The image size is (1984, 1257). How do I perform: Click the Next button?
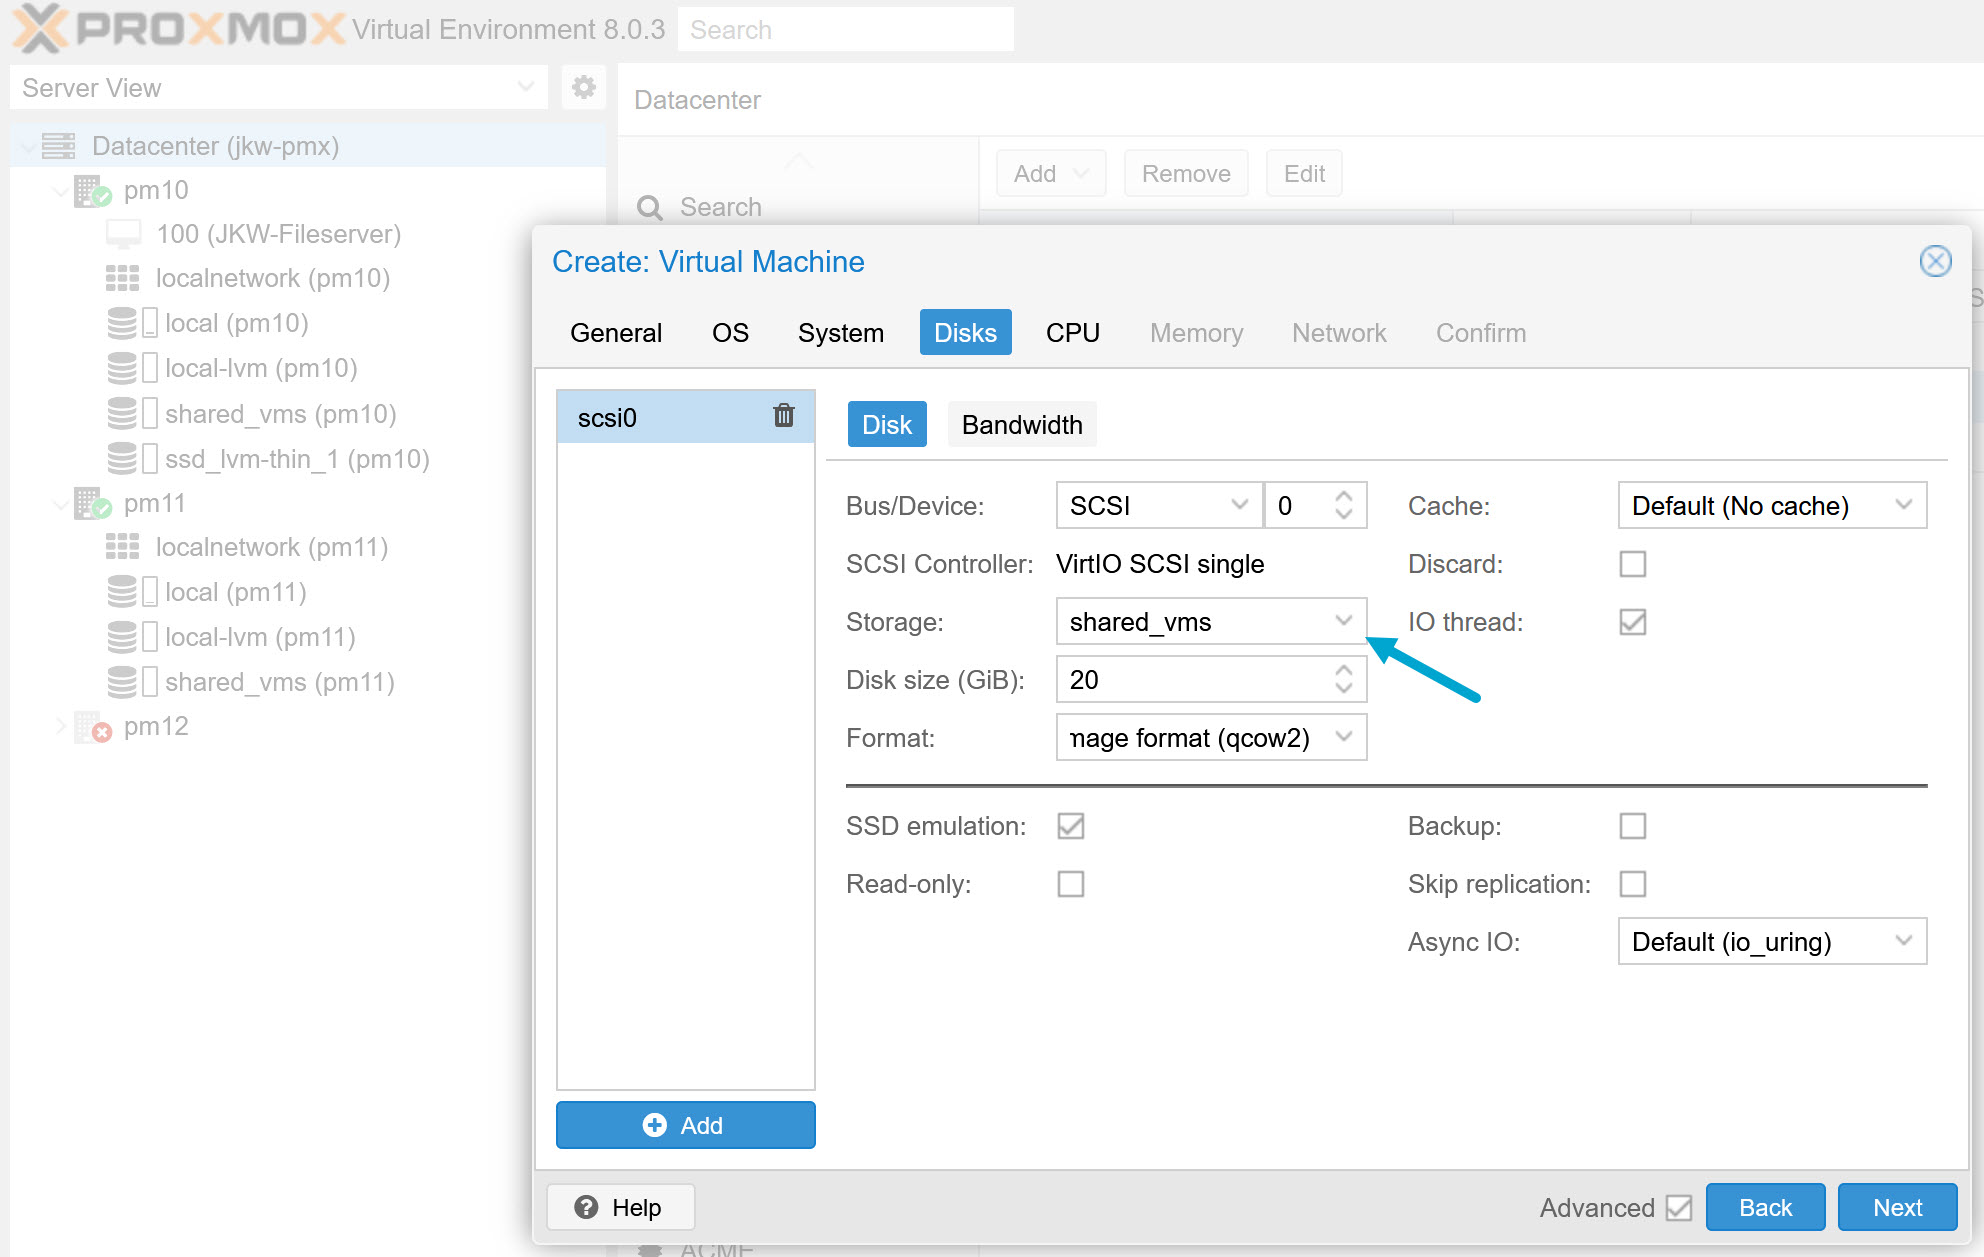click(x=1897, y=1207)
